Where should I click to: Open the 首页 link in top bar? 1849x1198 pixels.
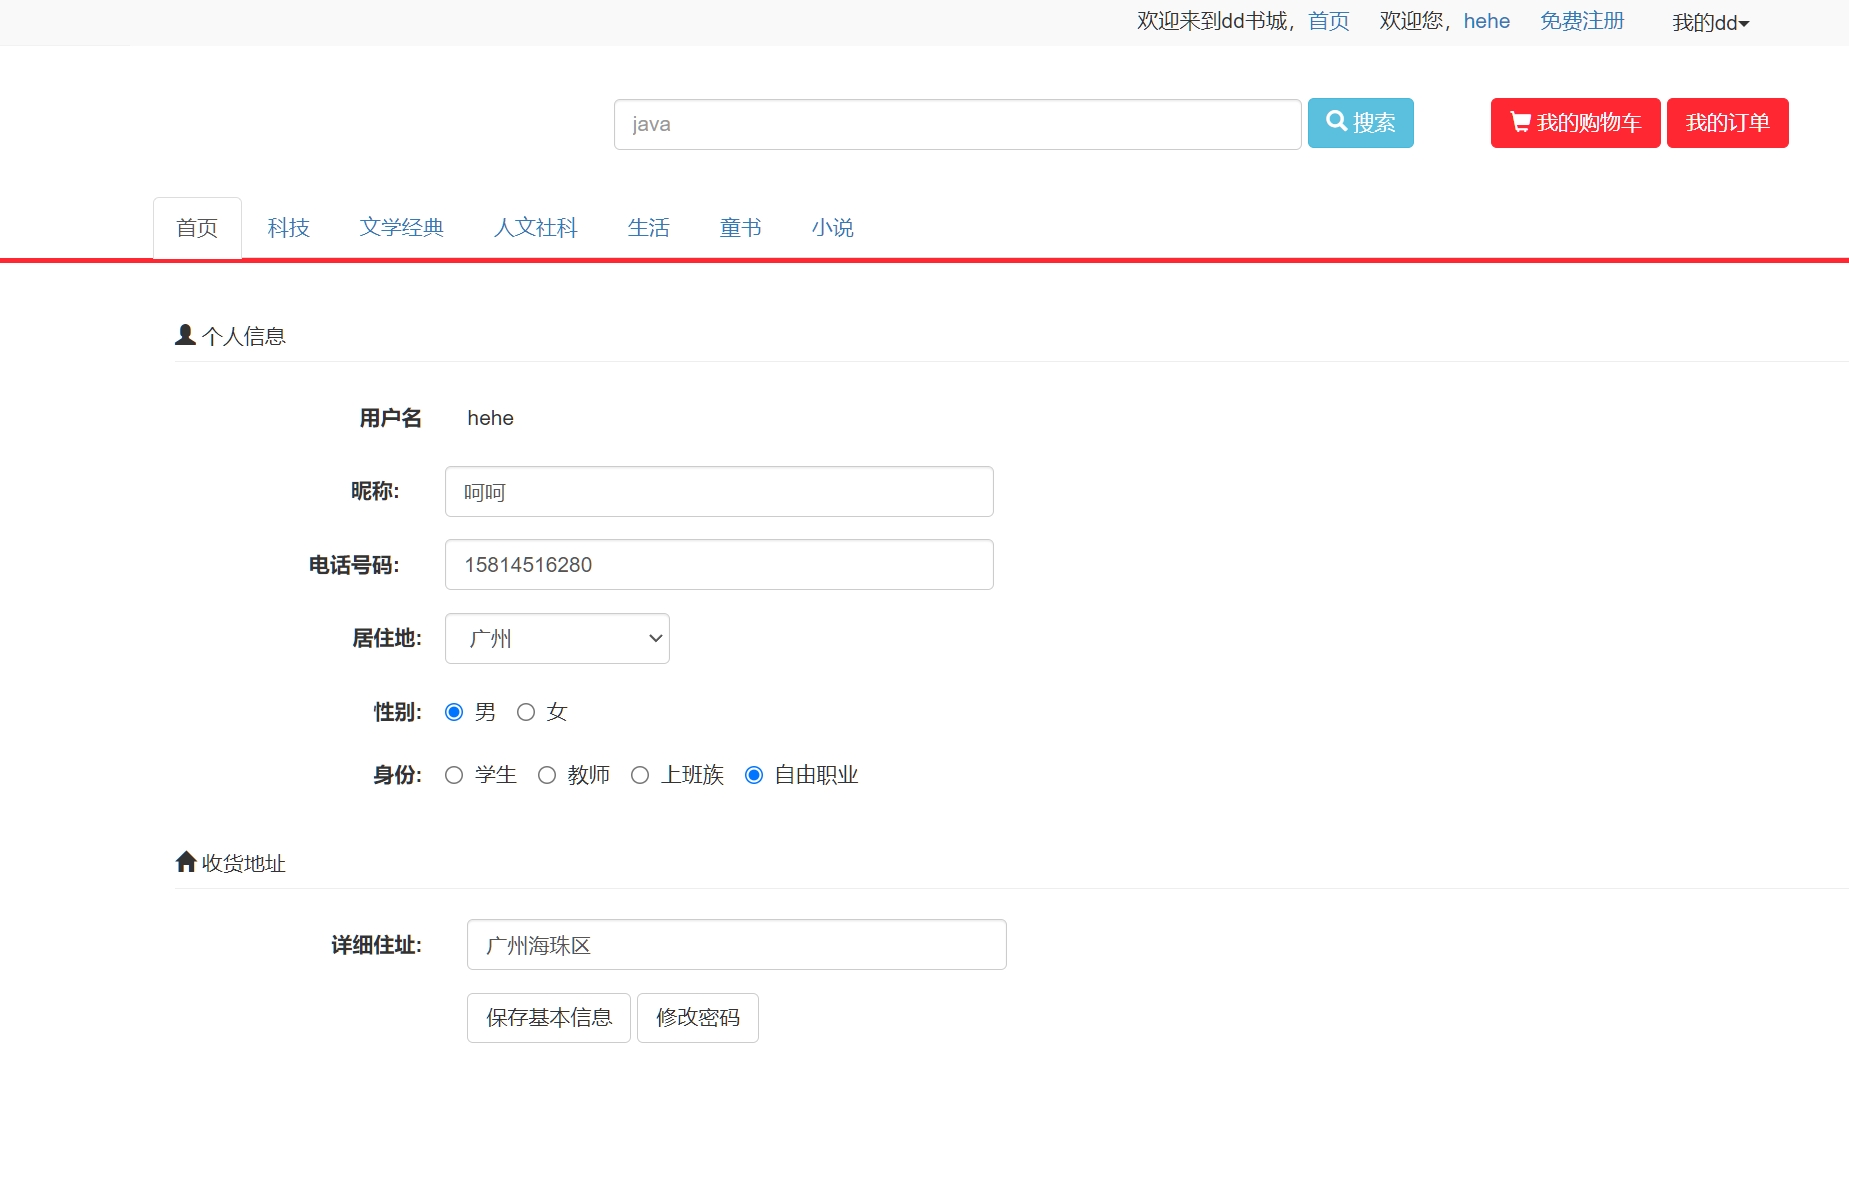click(x=1329, y=21)
